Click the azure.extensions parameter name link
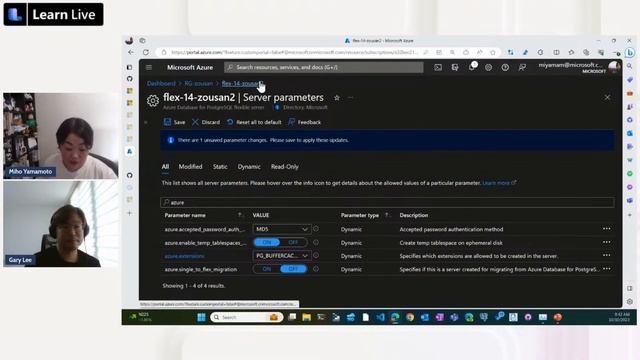This screenshot has width=640, height=360. tap(184, 256)
